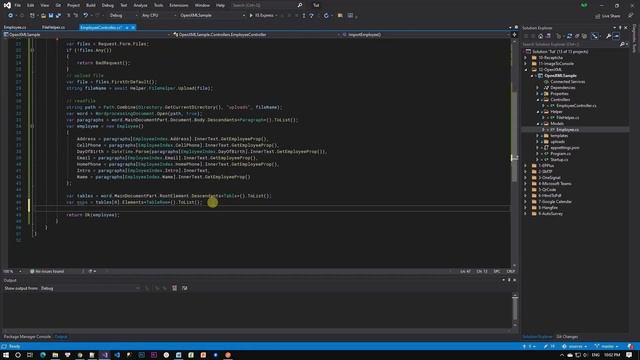The image size is (640, 360).
Task: Open the Package Manager Console tab
Action: 27,337
